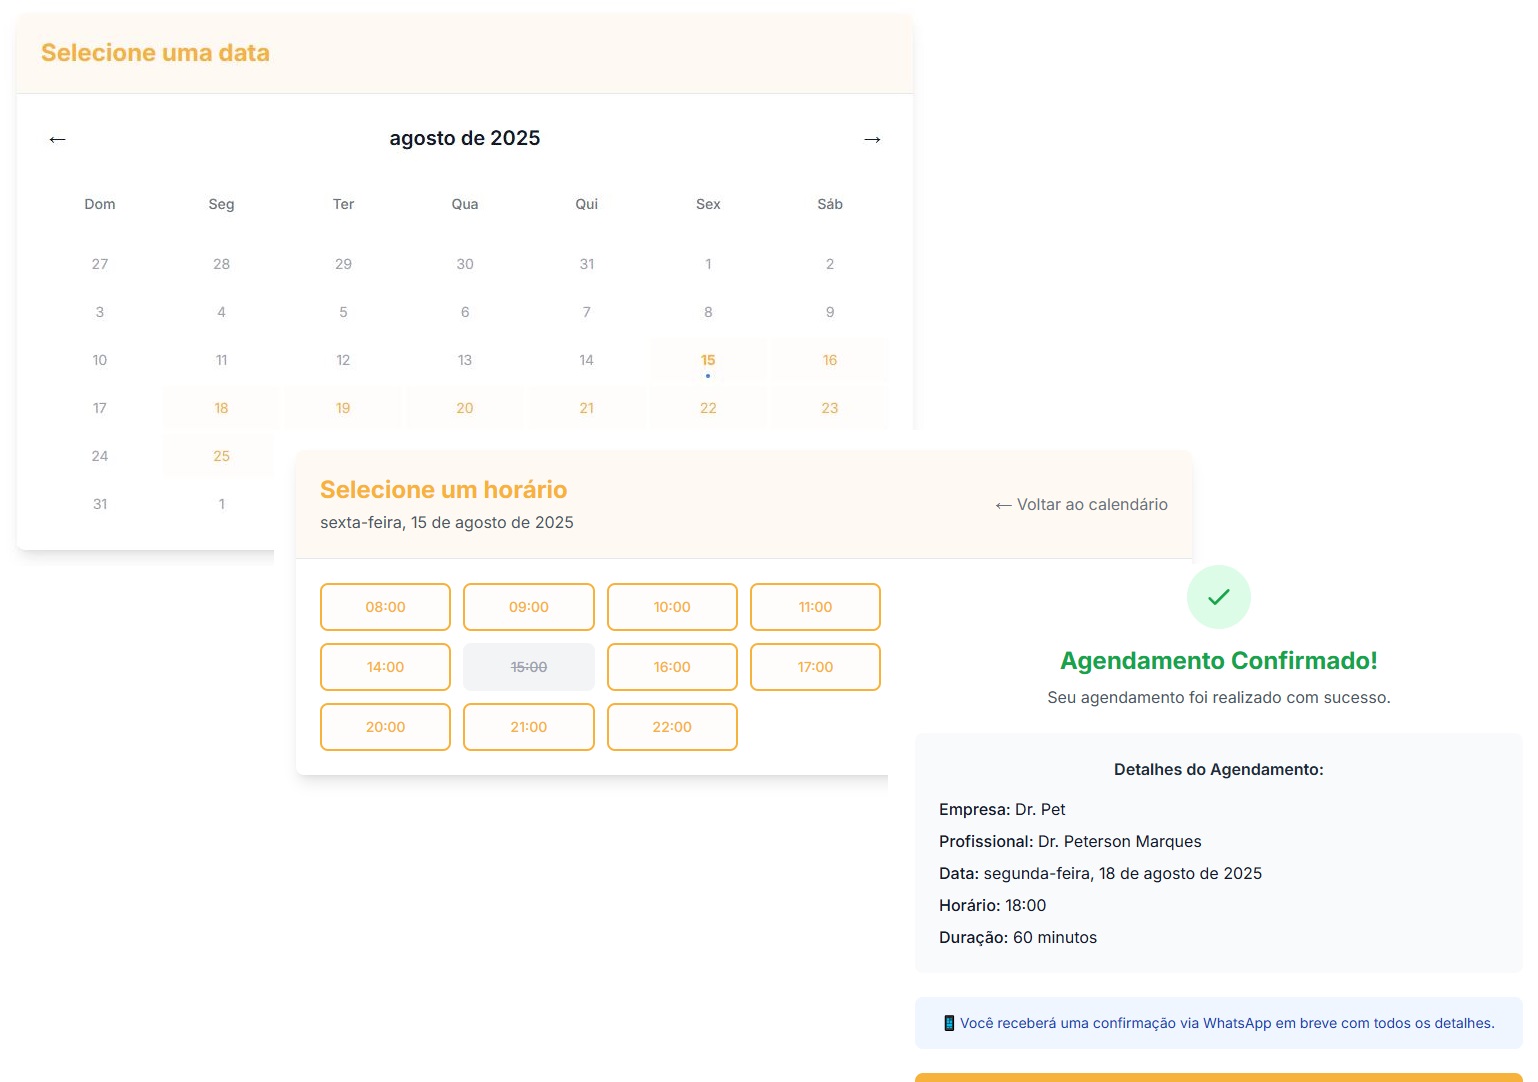Select the 14:00 time slot
Screen dimensions: 1538x1082
[x=385, y=667]
